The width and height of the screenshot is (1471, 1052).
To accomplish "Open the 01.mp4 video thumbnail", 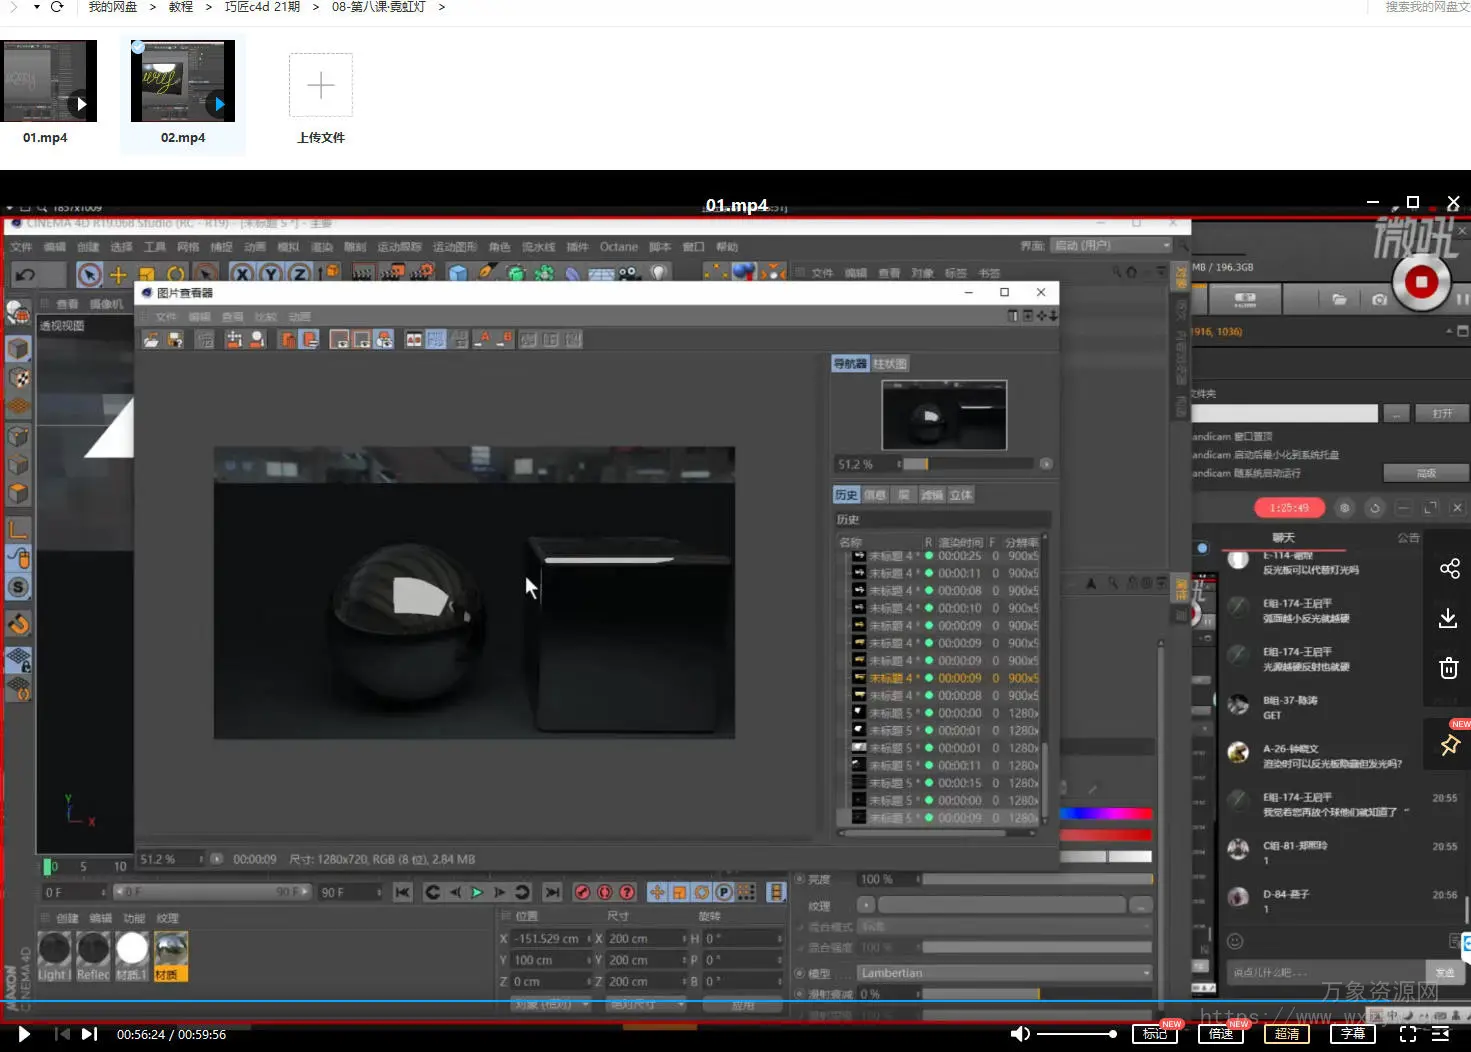I will [50, 81].
